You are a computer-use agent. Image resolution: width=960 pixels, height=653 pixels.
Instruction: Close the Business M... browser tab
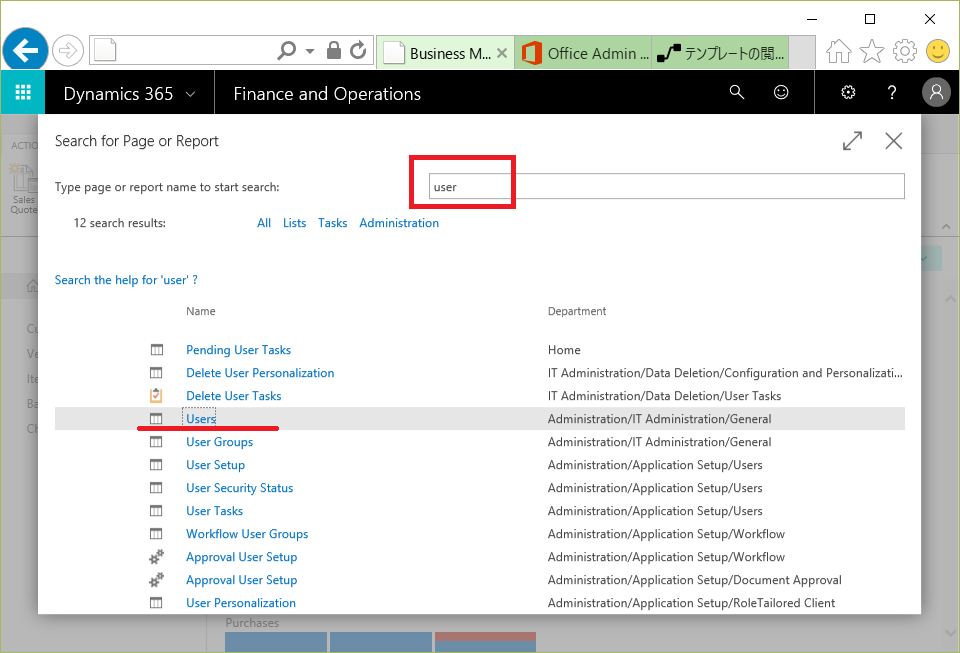[502, 53]
